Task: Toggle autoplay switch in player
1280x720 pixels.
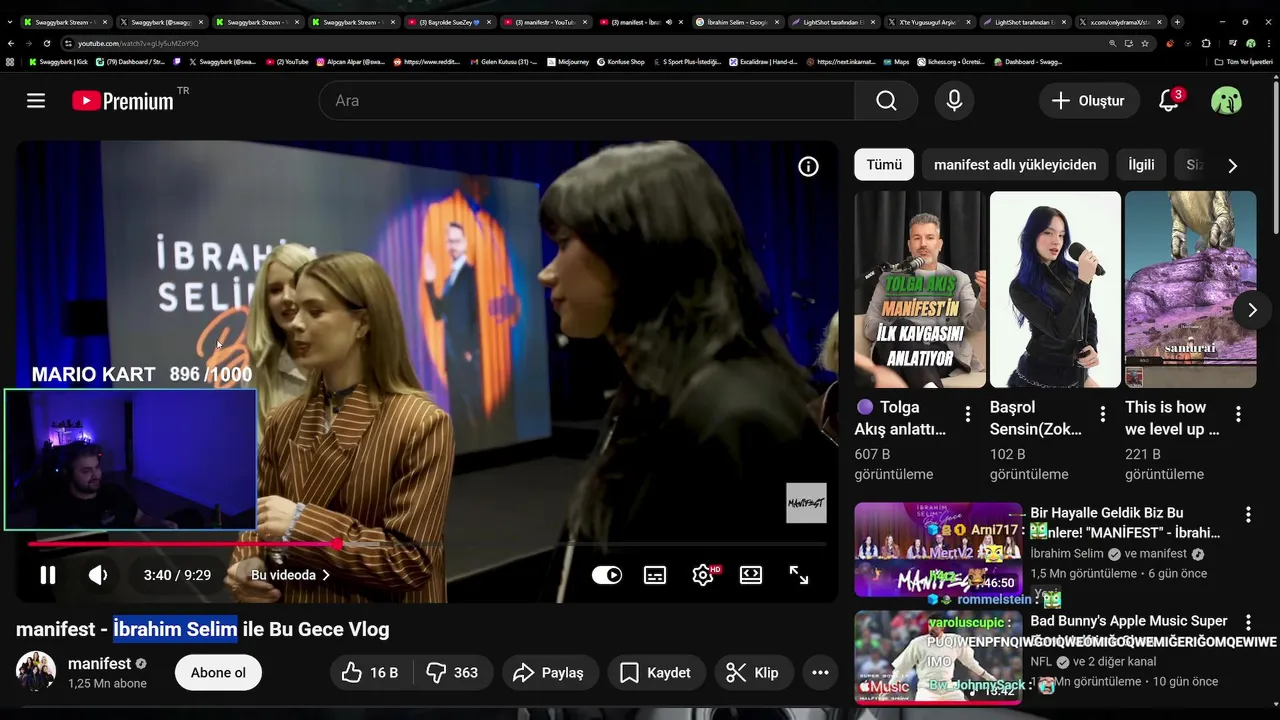Action: click(x=607, y=575)
